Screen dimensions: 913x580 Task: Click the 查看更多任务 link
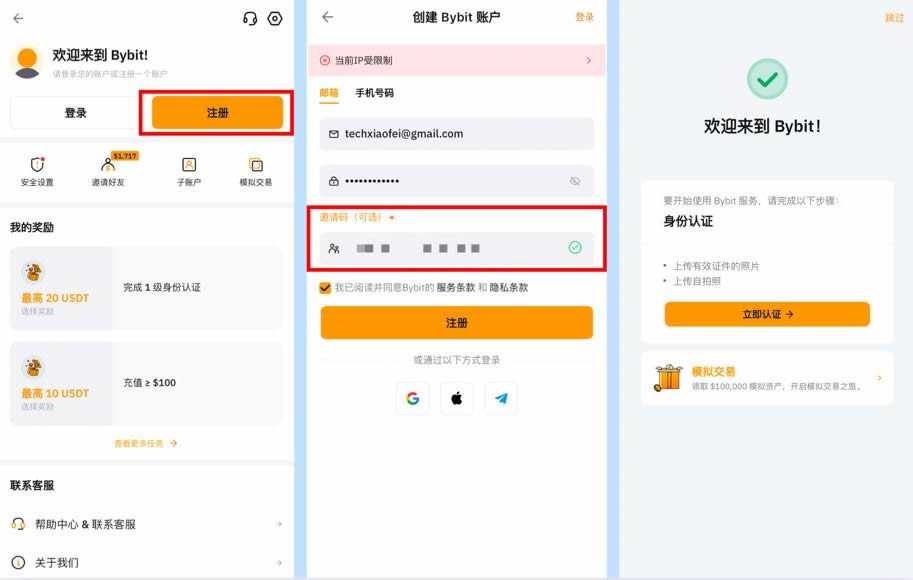coord(146,443)
